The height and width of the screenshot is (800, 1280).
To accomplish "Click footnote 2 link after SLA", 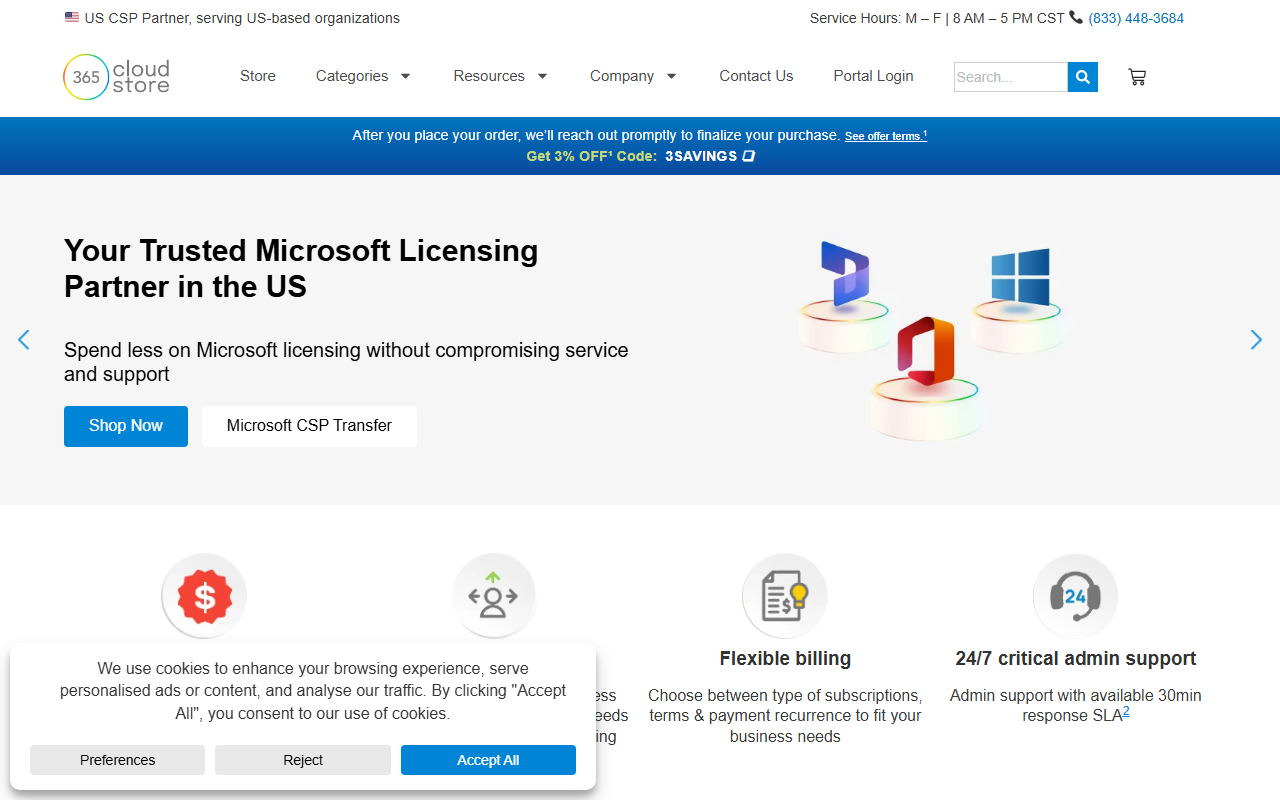I will 1126,712.
